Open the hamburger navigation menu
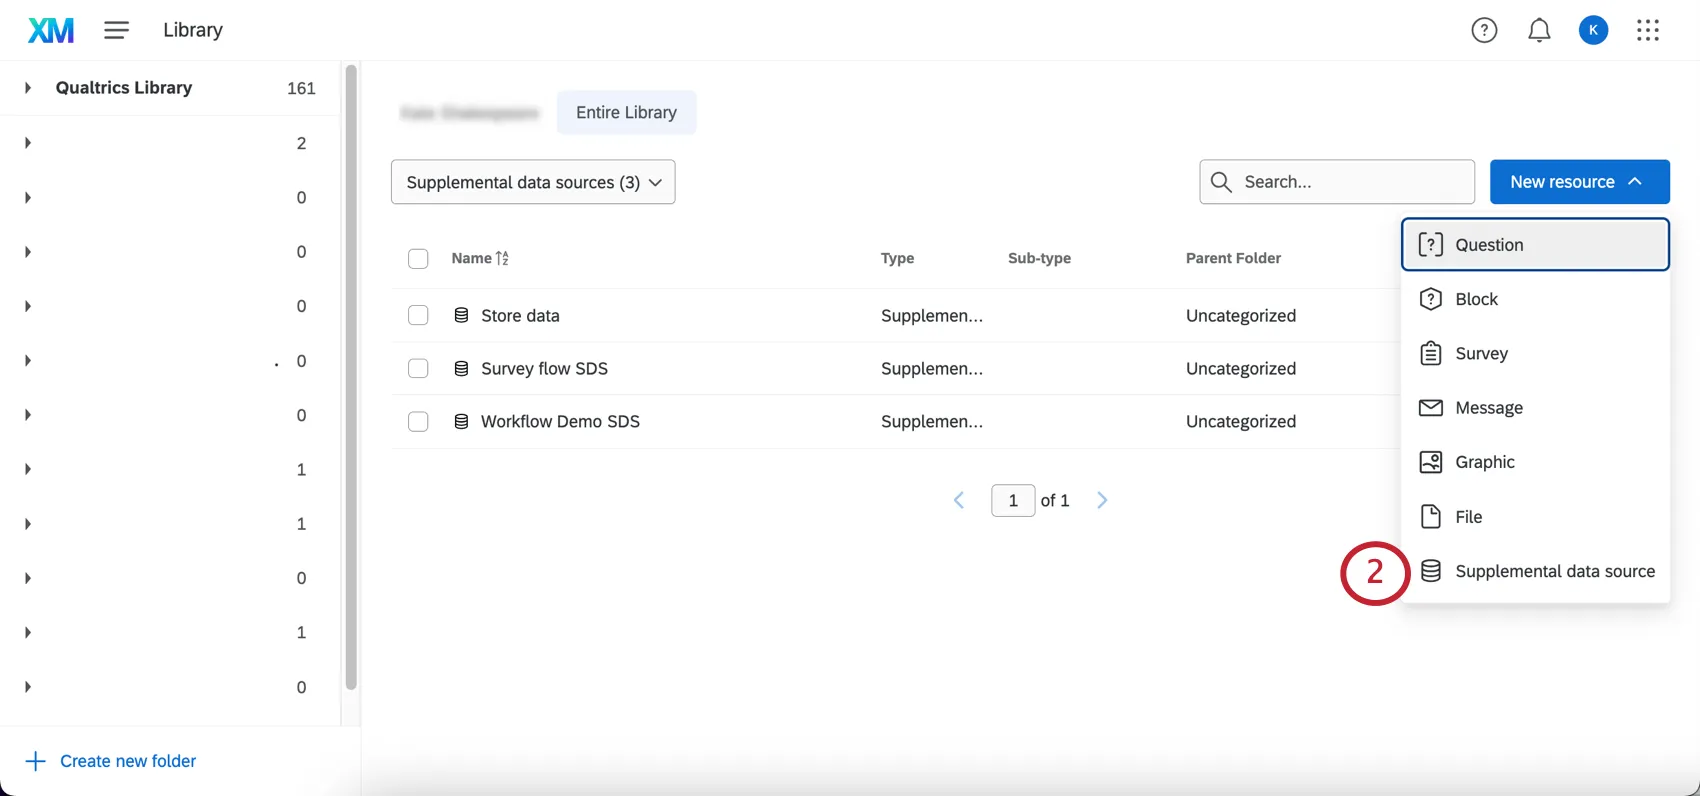The height and width of the screenshot is (796, 1700). coord(117,31)
